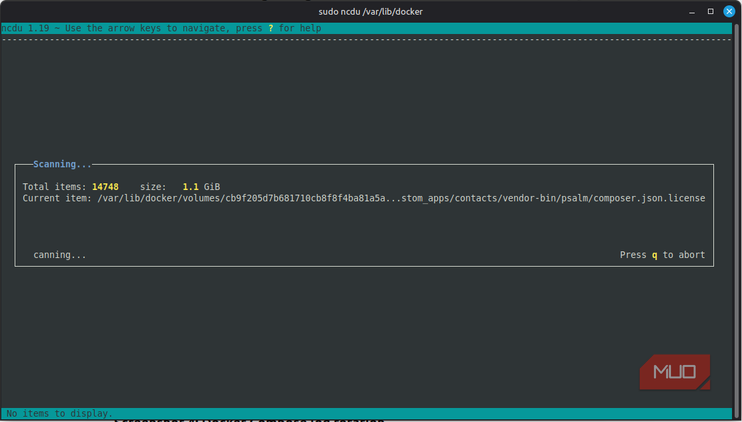Maximize the terminal window
Image resolution: width=742 pixels, height=422 pixels.
tap(710, 11)
